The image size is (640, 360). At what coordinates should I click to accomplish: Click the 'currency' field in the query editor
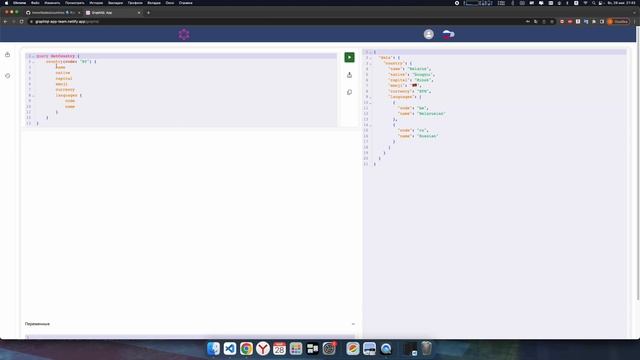point(65,89)
